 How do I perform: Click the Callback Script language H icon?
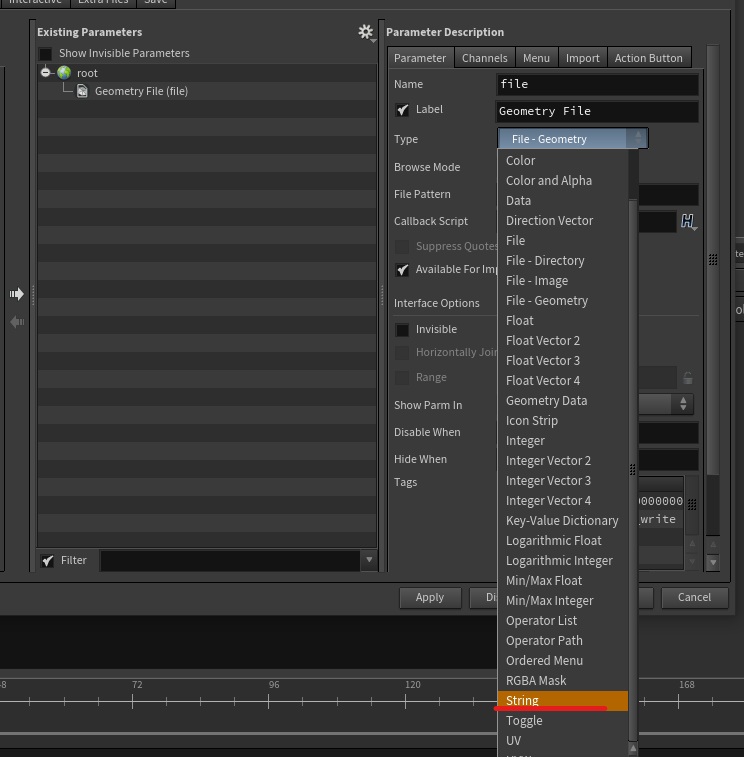coord(688,222)
